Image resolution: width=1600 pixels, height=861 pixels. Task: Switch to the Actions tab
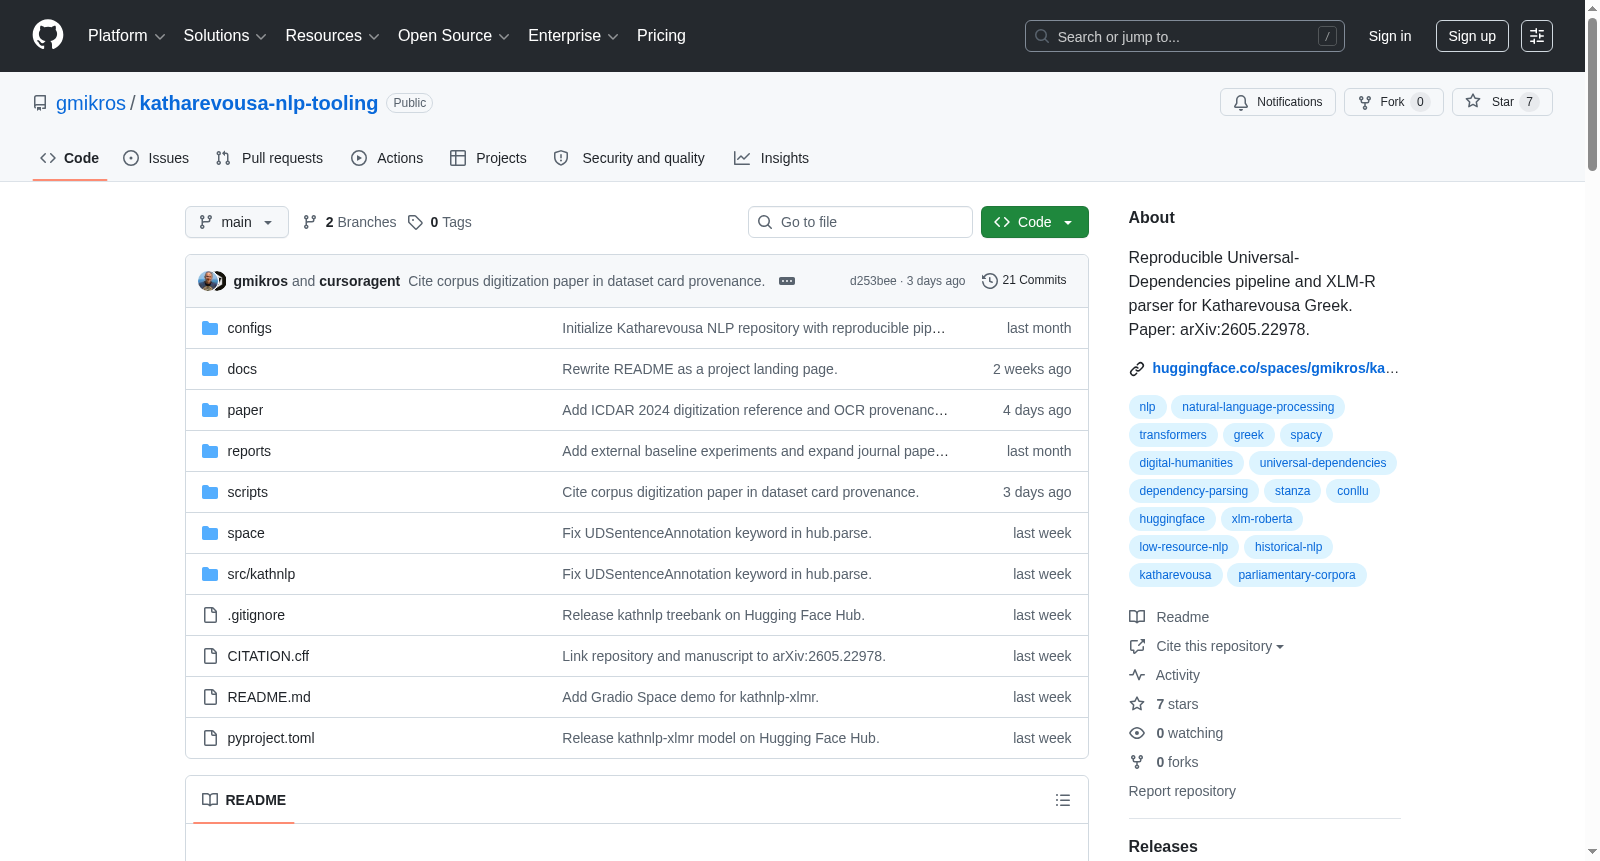pos(387,158)
